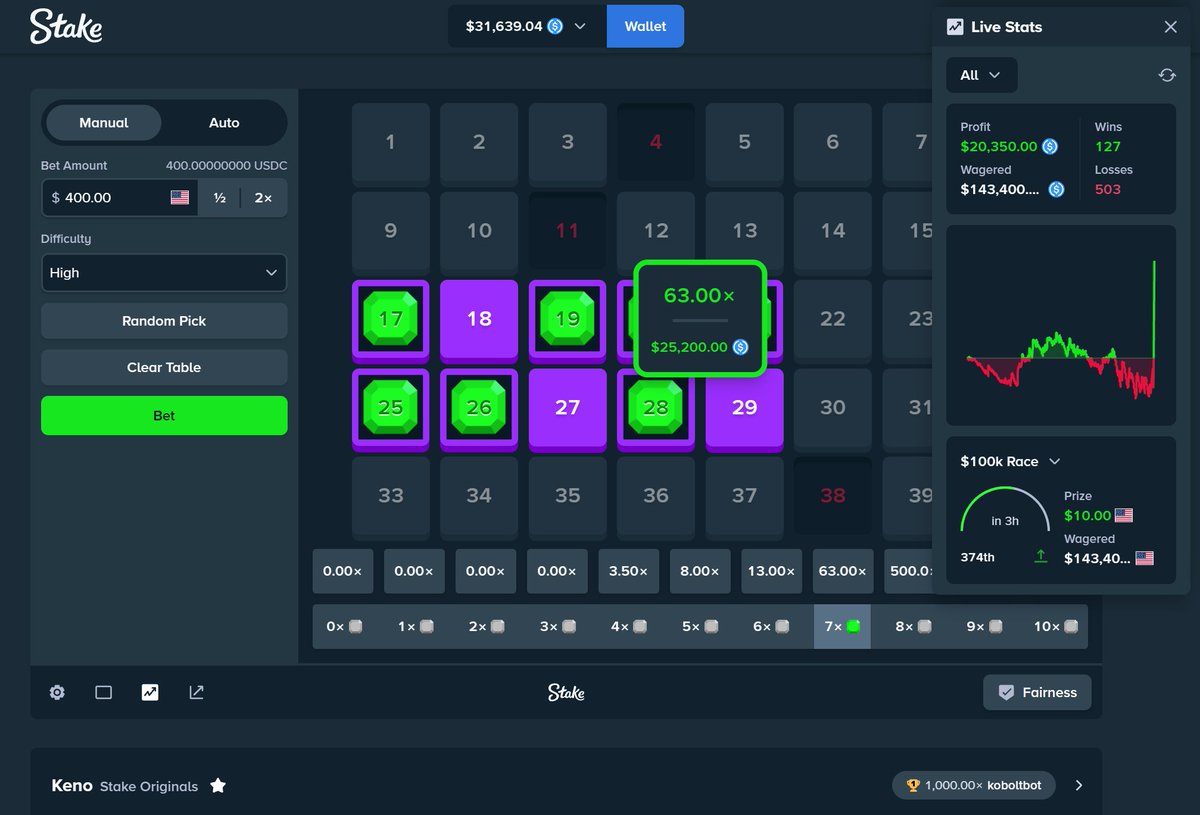Click the Stake Originals label
The height and width of the screenshot is (815, 1200).
149,786
